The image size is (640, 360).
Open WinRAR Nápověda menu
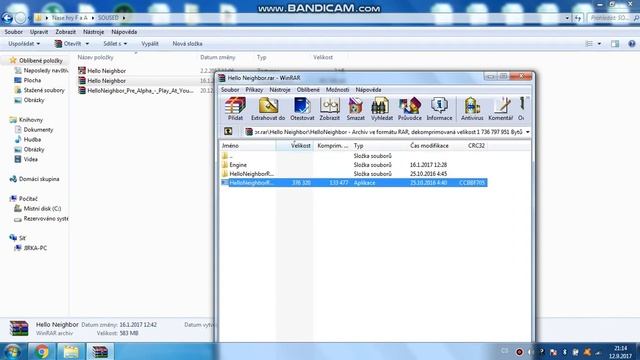point(368,89)
